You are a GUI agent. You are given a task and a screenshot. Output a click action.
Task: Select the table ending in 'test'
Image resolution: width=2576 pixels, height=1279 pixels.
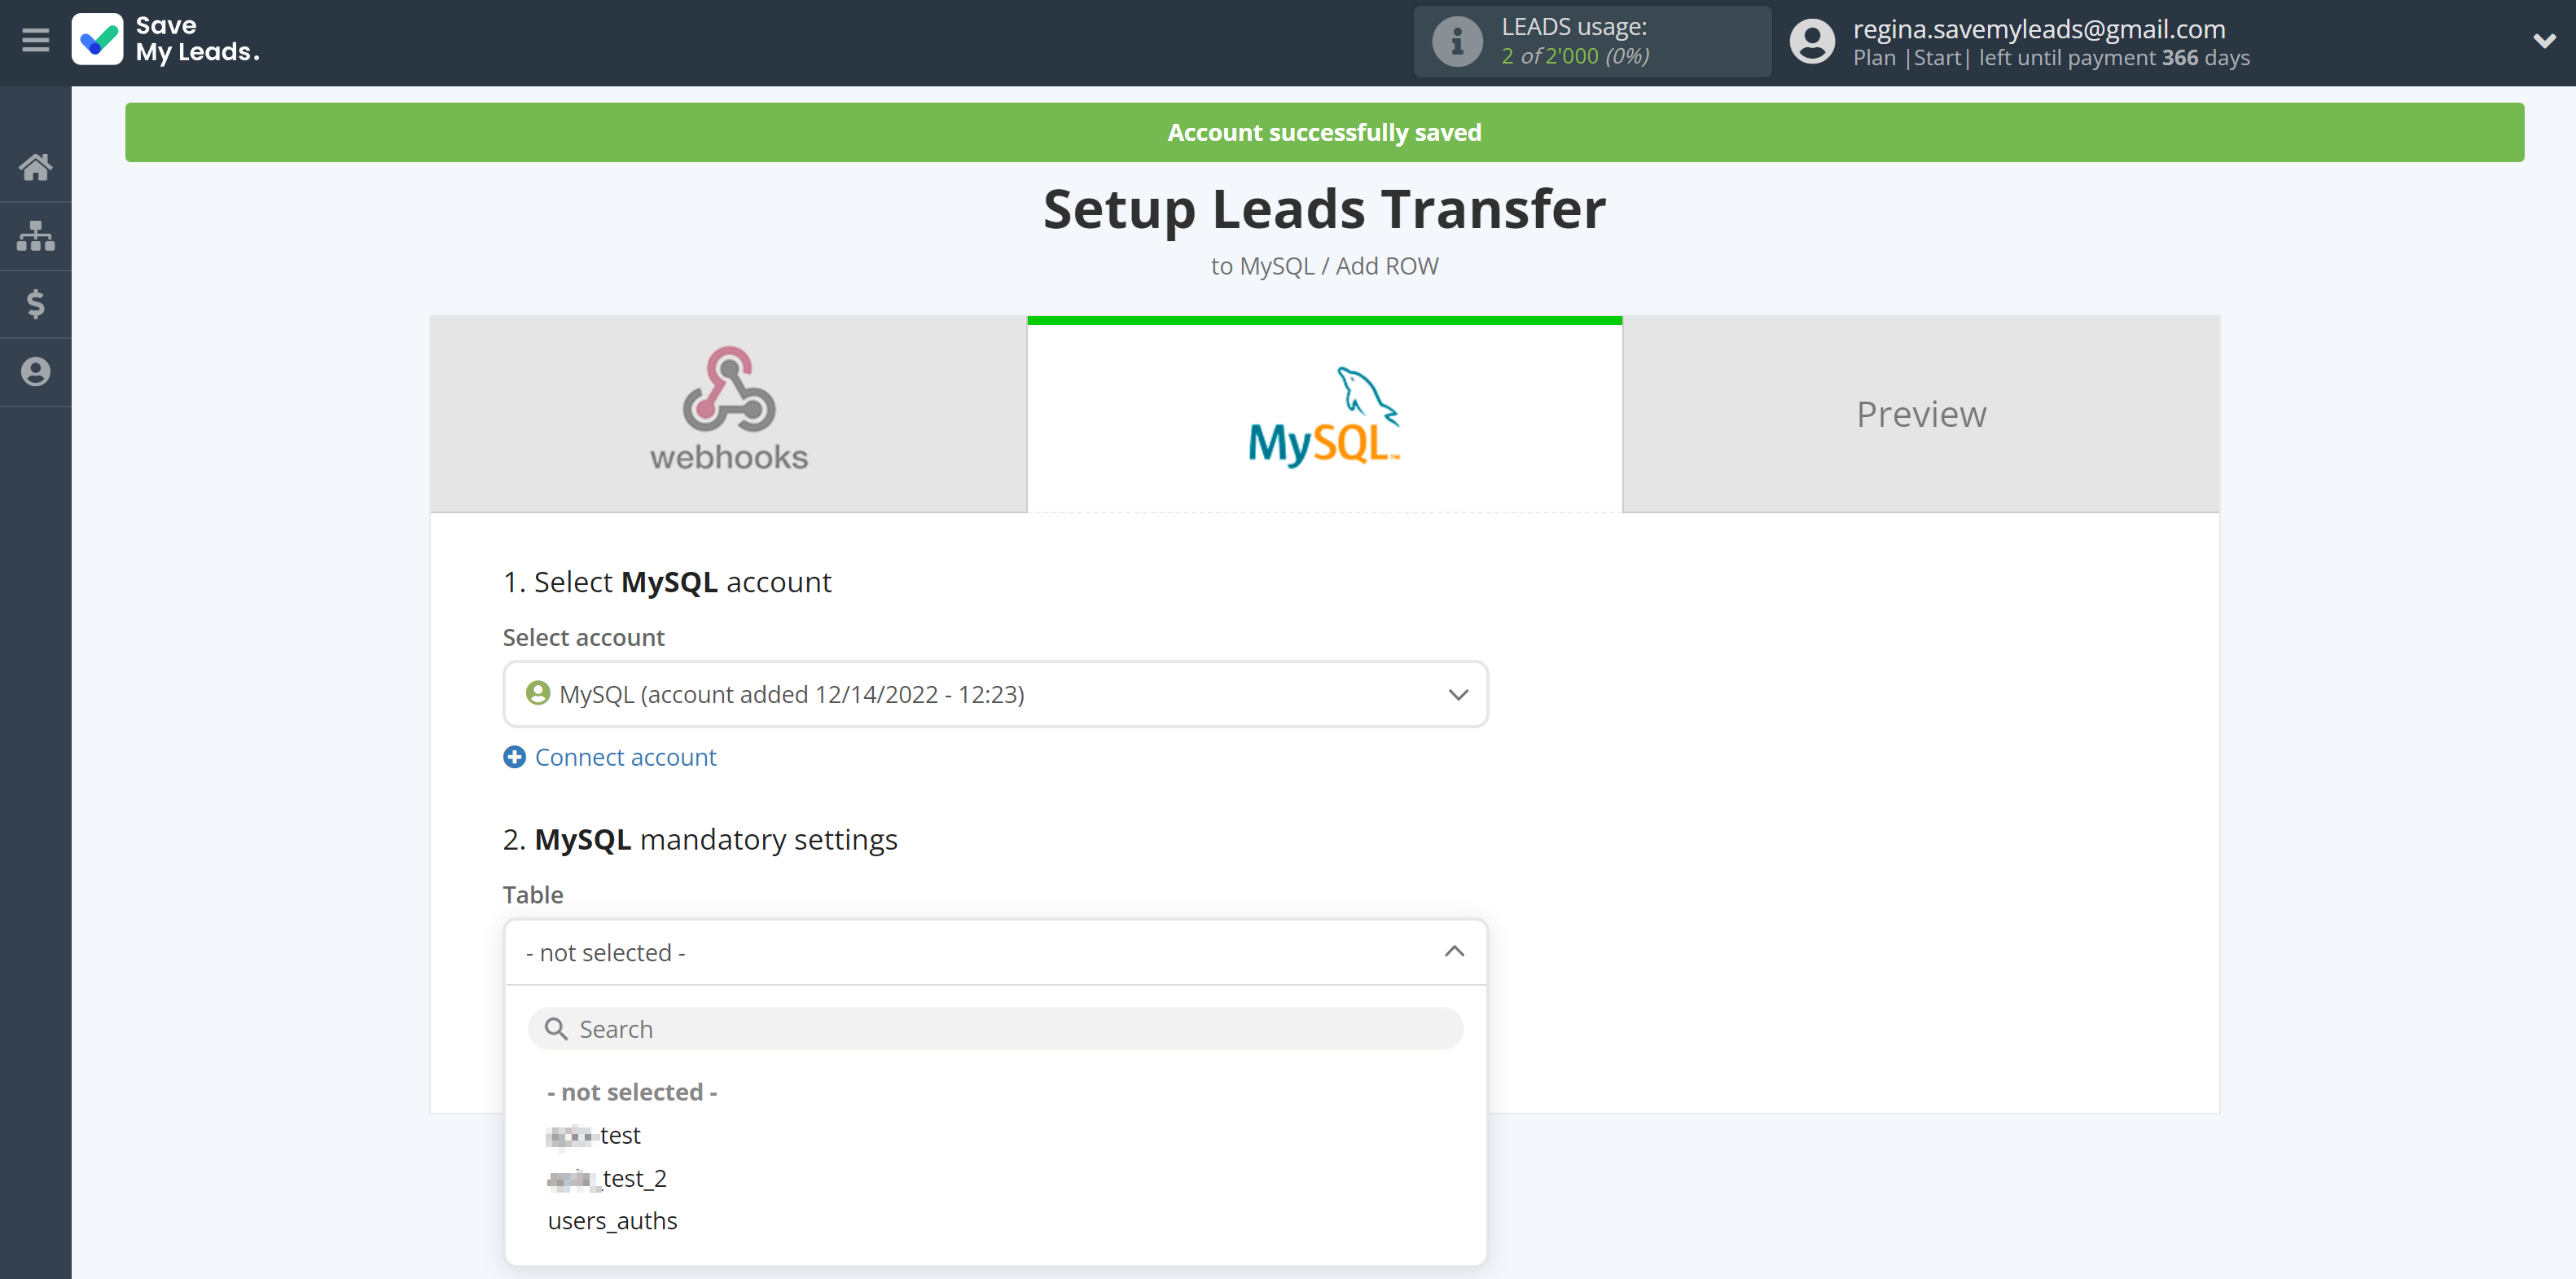click(594, 1135)
